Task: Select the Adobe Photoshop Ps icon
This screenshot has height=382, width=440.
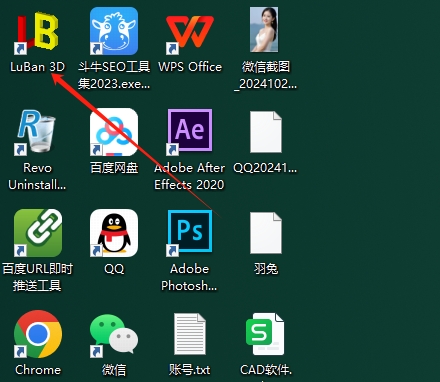Action: [x=190, y=233]
